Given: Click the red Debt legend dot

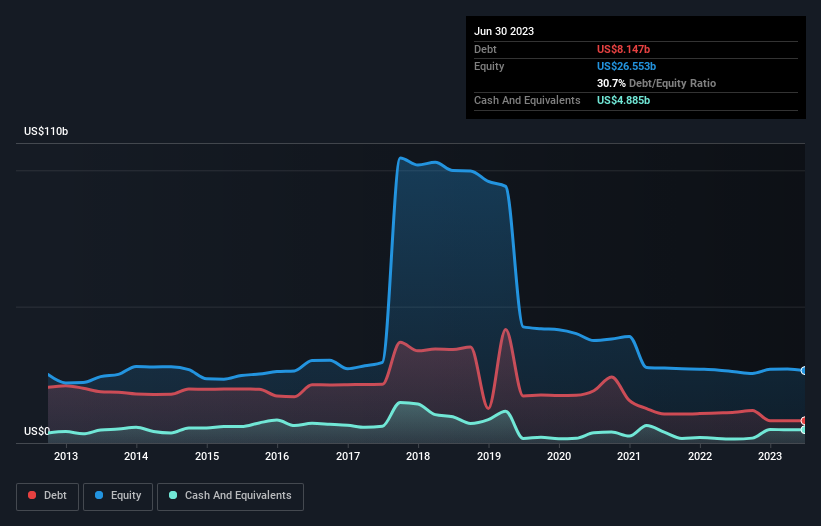Looking at the screenshot, I should 32,495.
